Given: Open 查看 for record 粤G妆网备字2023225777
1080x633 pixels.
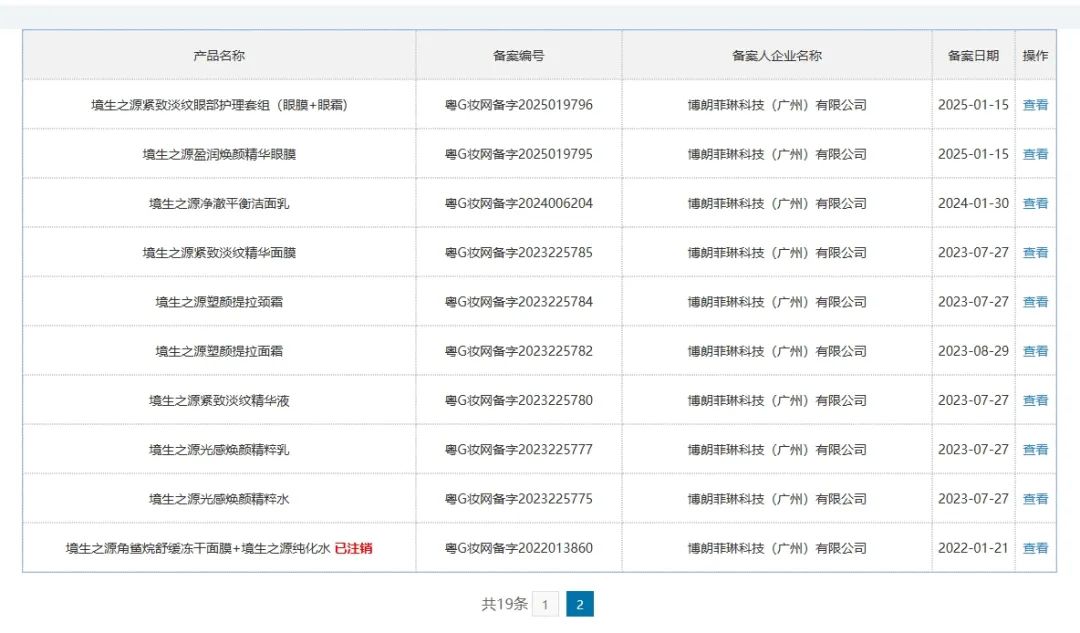Looking at the screenshot, I should [1035, 450].
